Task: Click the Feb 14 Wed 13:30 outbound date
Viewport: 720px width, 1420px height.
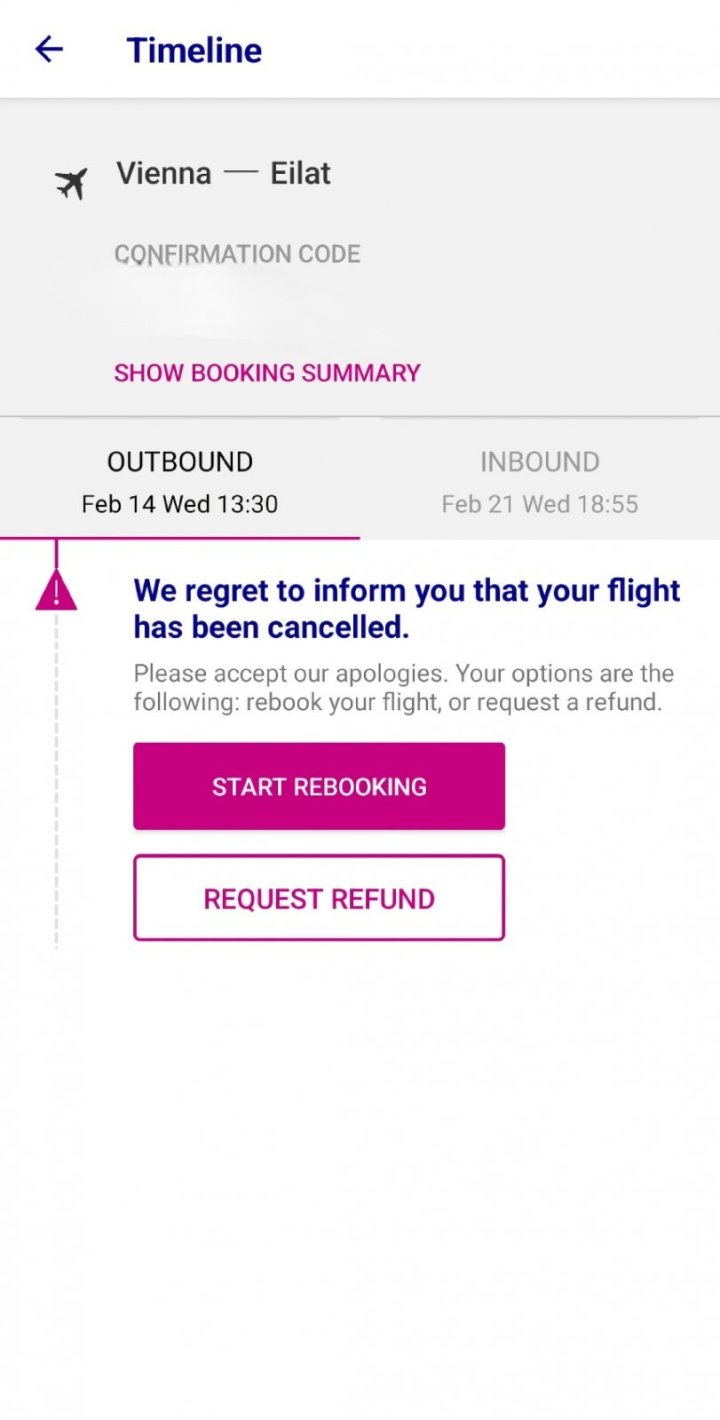Action: pos(180,504)
